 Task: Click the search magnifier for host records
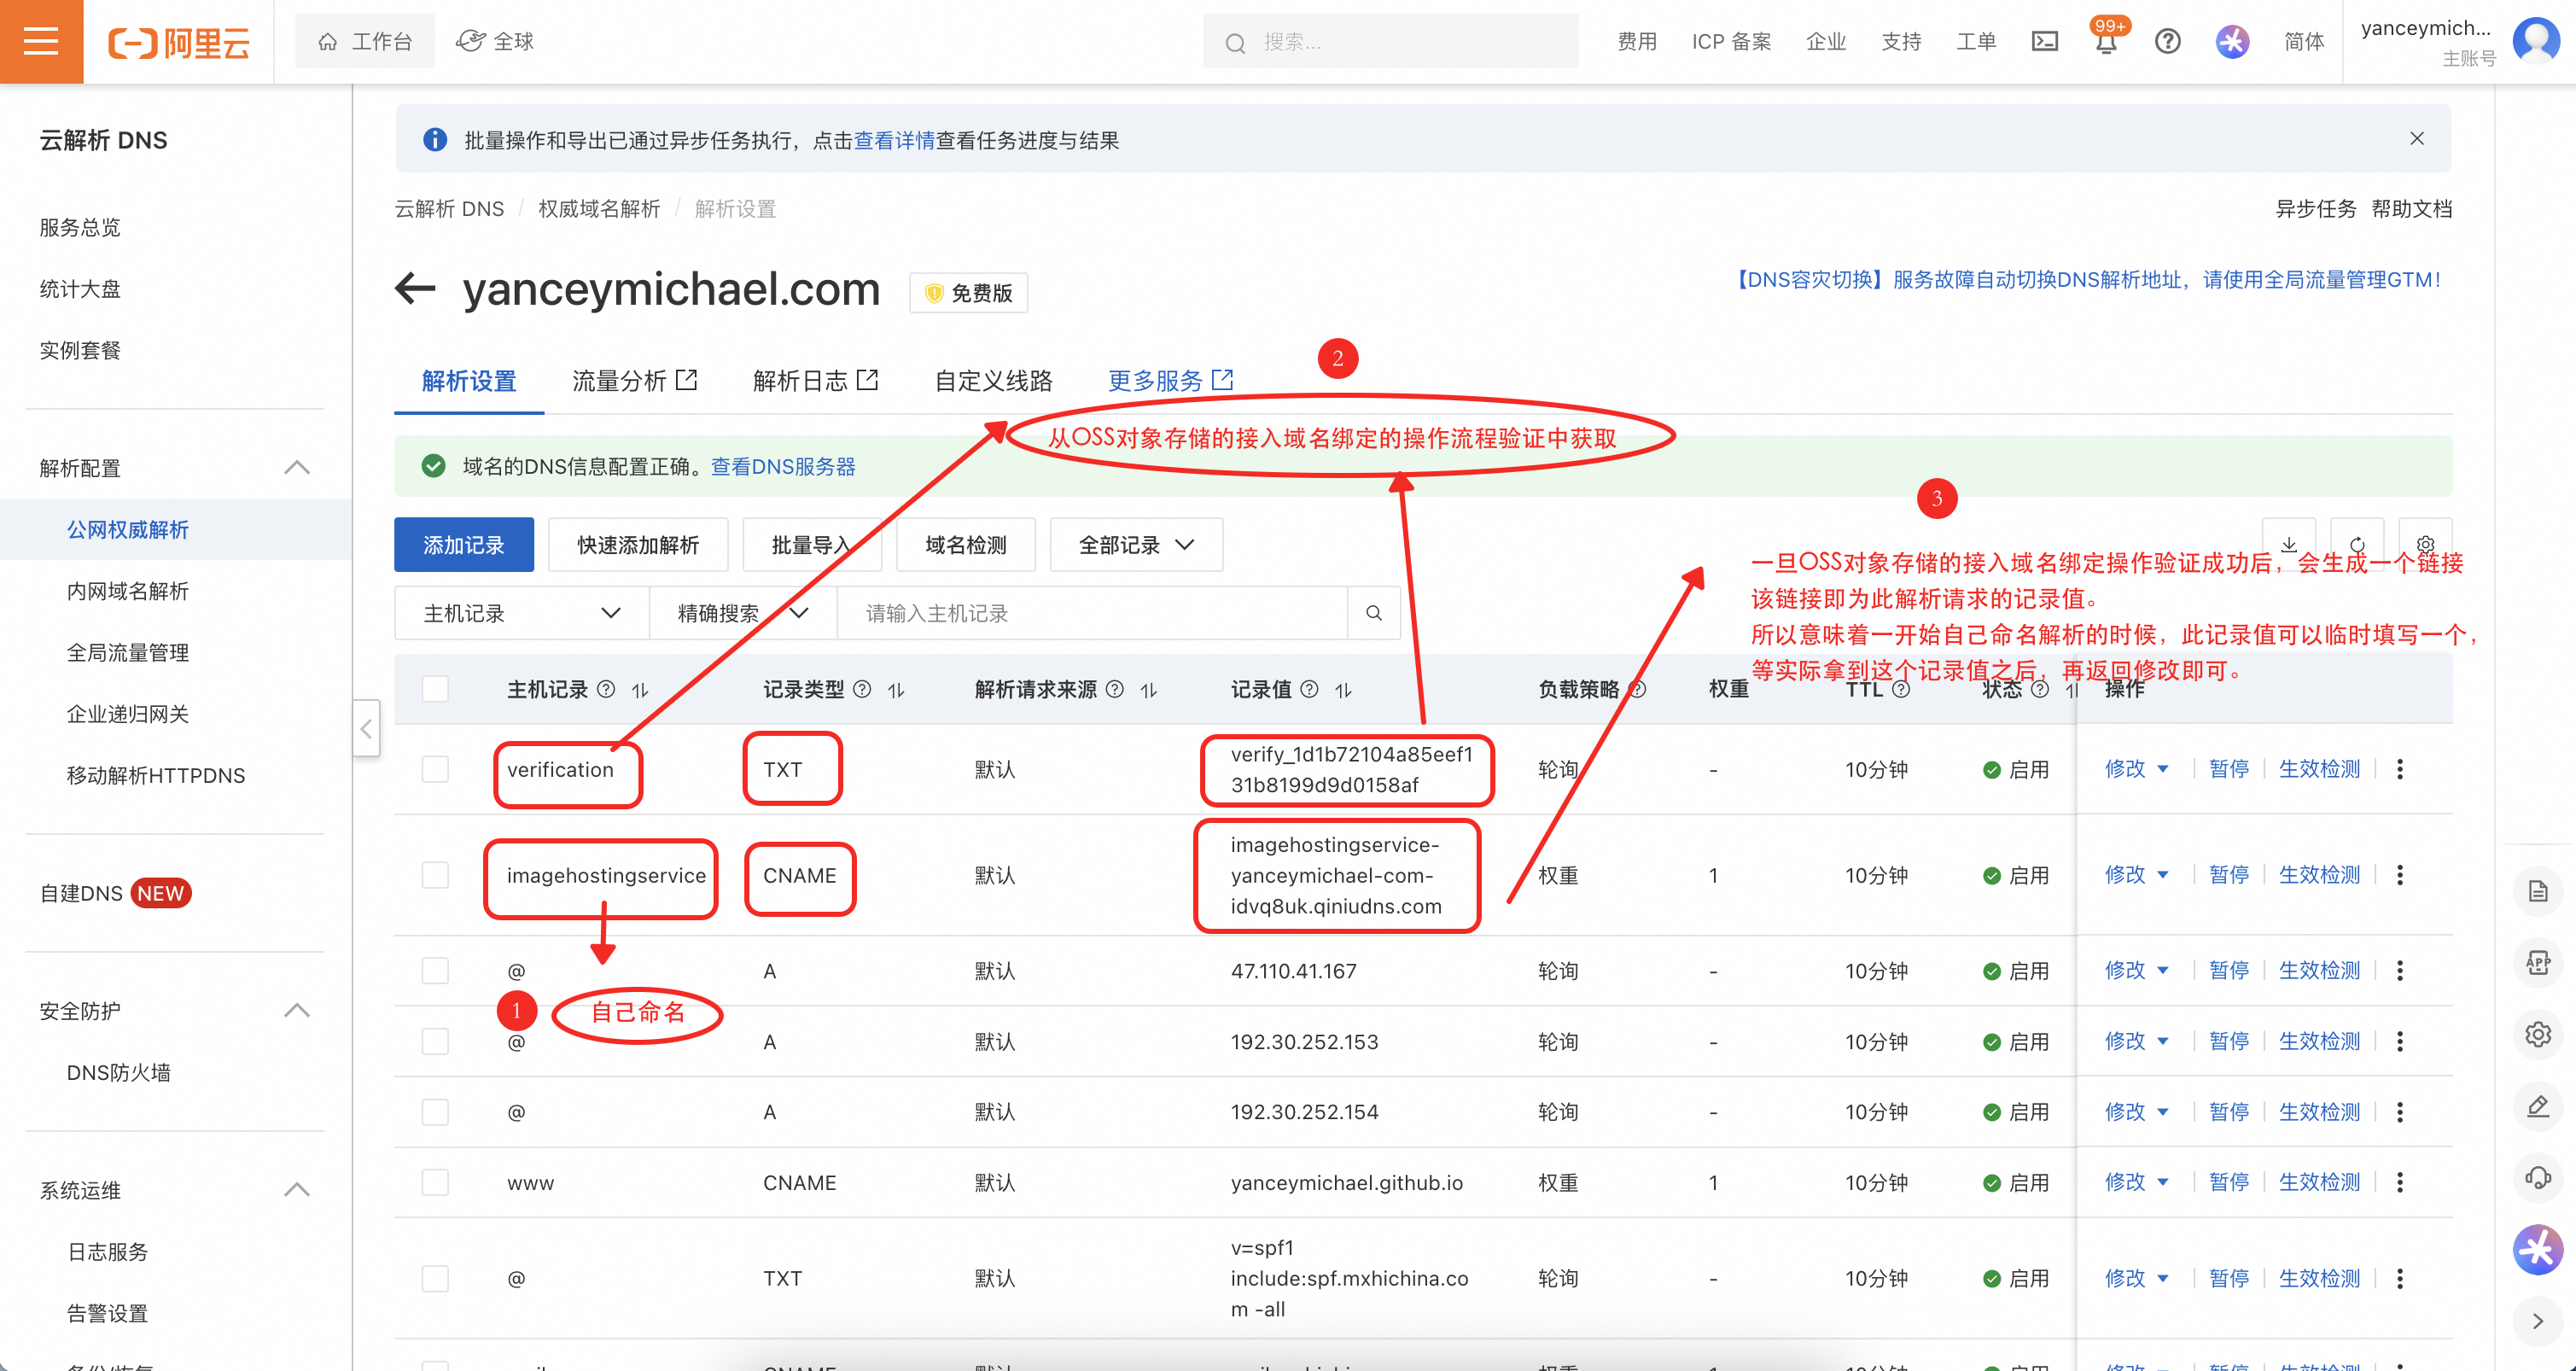1374,613
